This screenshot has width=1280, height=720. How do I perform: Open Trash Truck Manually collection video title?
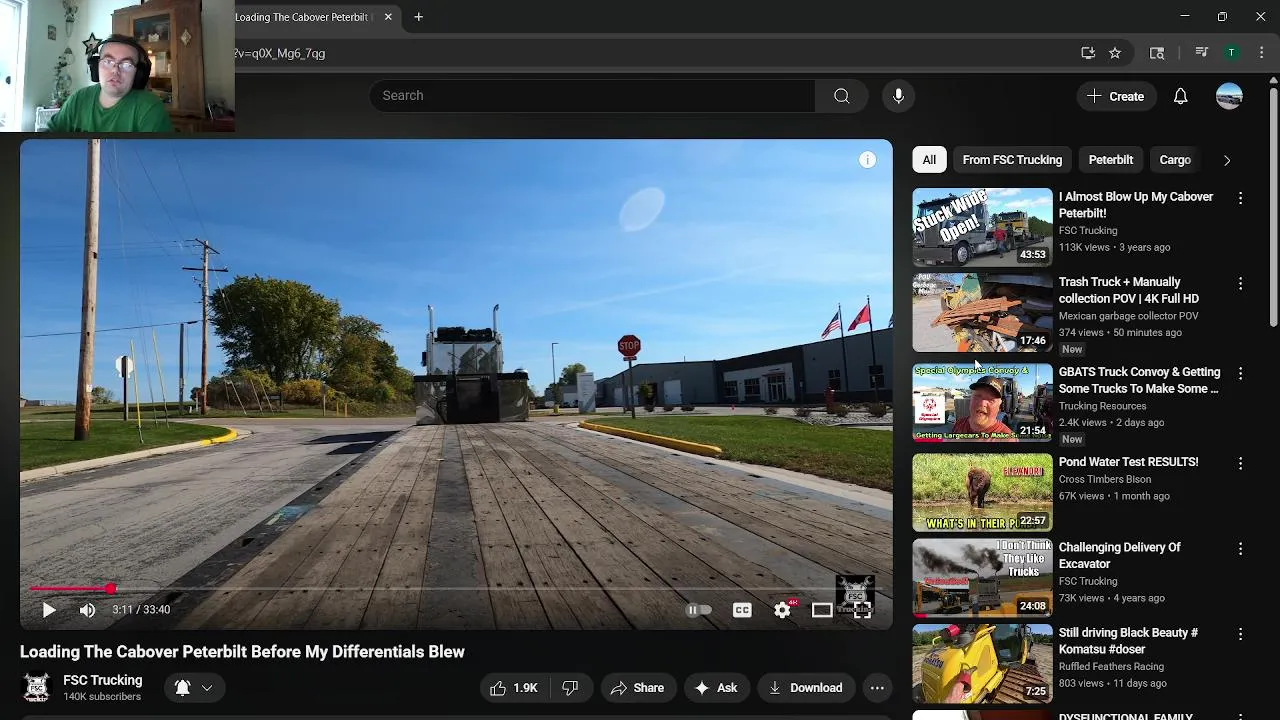[1129, 290]
